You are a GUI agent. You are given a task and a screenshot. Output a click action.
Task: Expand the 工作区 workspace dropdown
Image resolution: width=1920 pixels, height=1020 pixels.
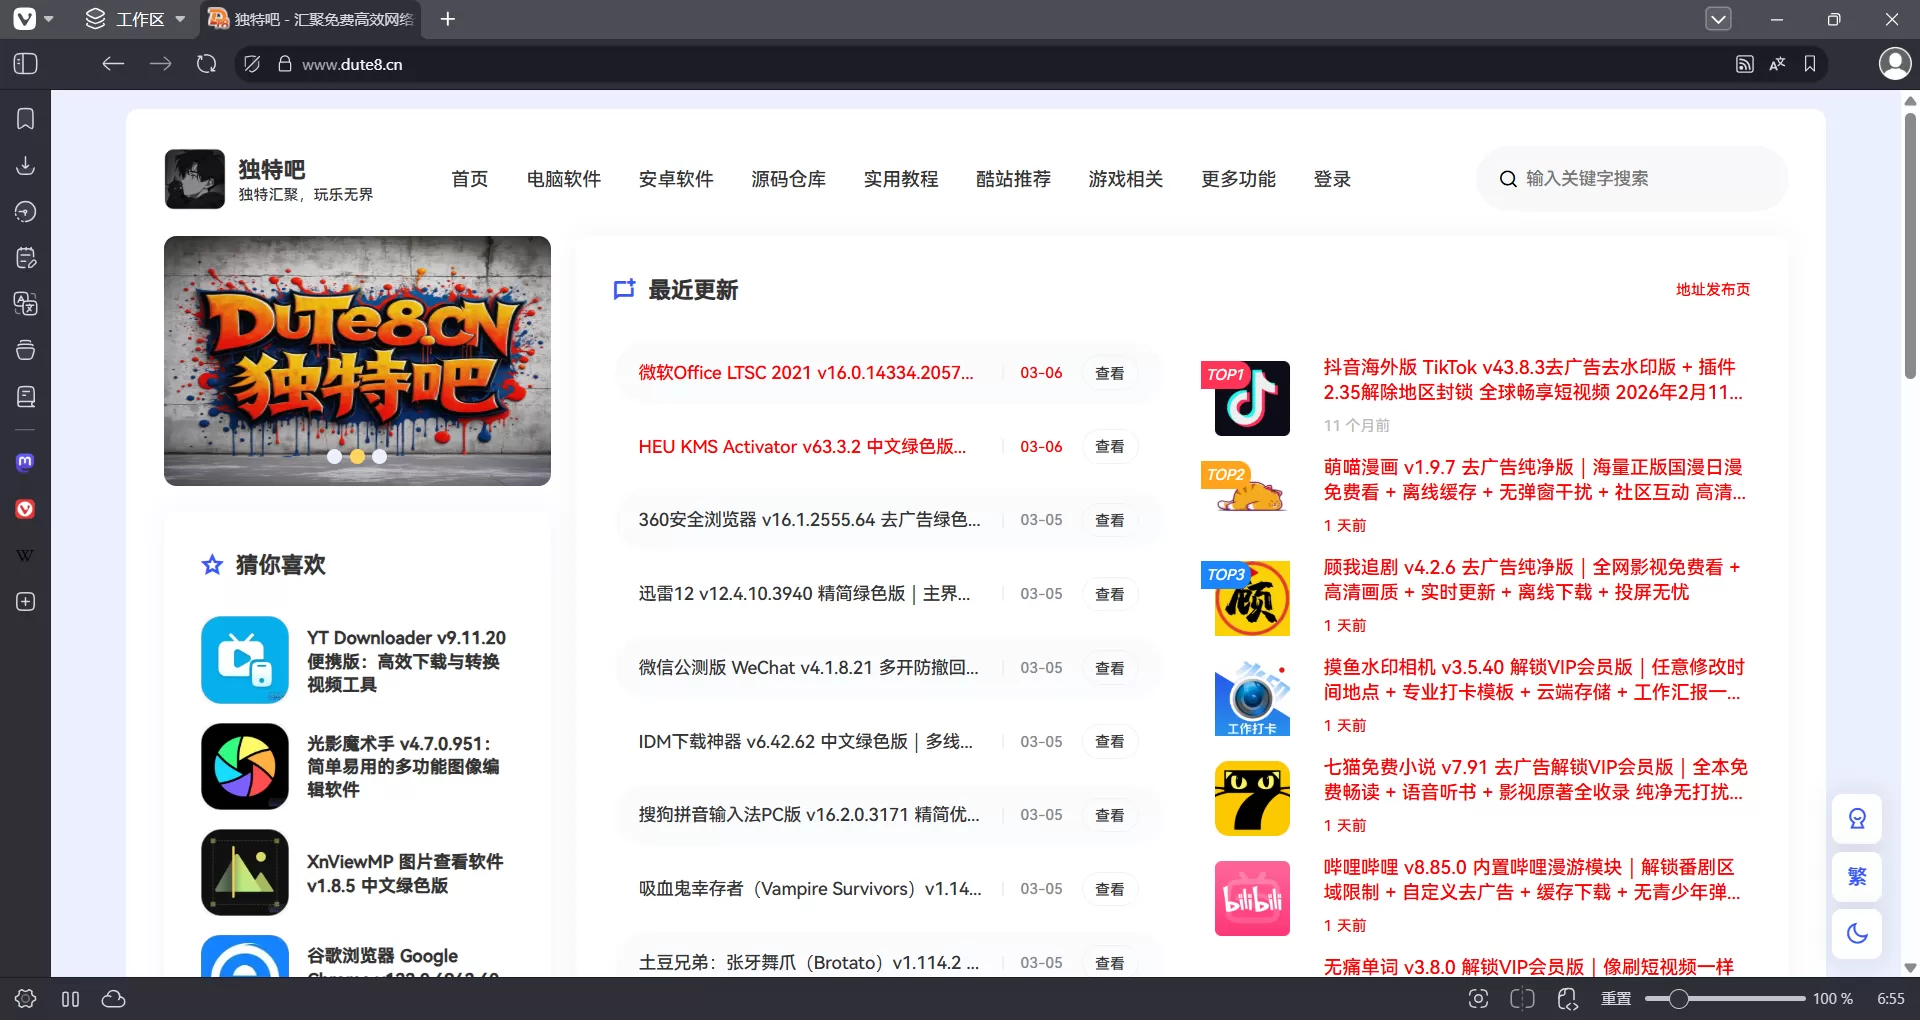(180, 19)
